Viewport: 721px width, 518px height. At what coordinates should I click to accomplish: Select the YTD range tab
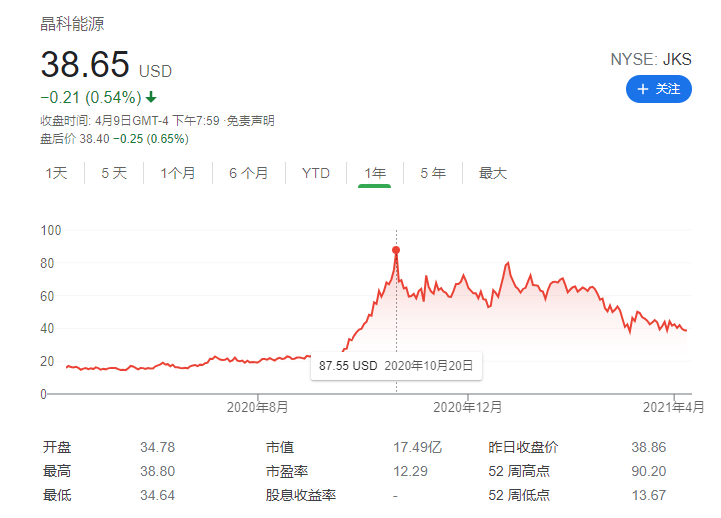[x=315, y=173]
